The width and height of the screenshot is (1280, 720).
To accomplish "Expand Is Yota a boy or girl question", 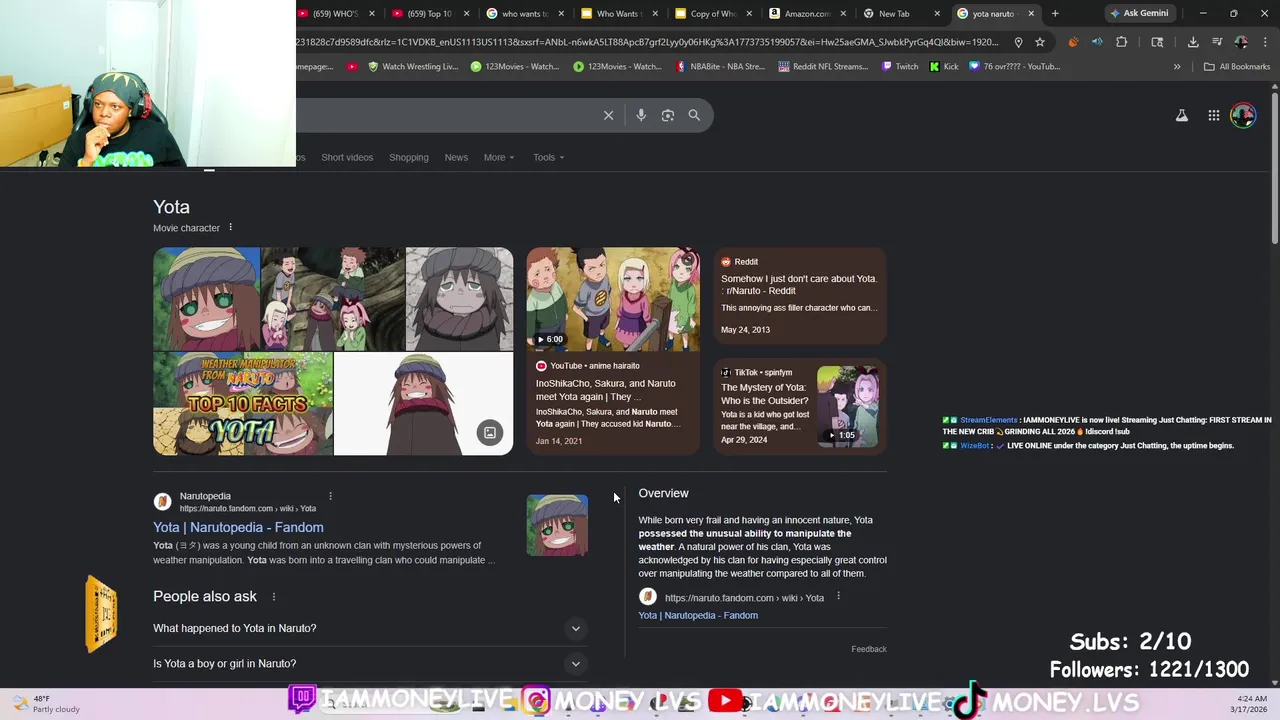I will pyautogui.click(x=368, y=663).
